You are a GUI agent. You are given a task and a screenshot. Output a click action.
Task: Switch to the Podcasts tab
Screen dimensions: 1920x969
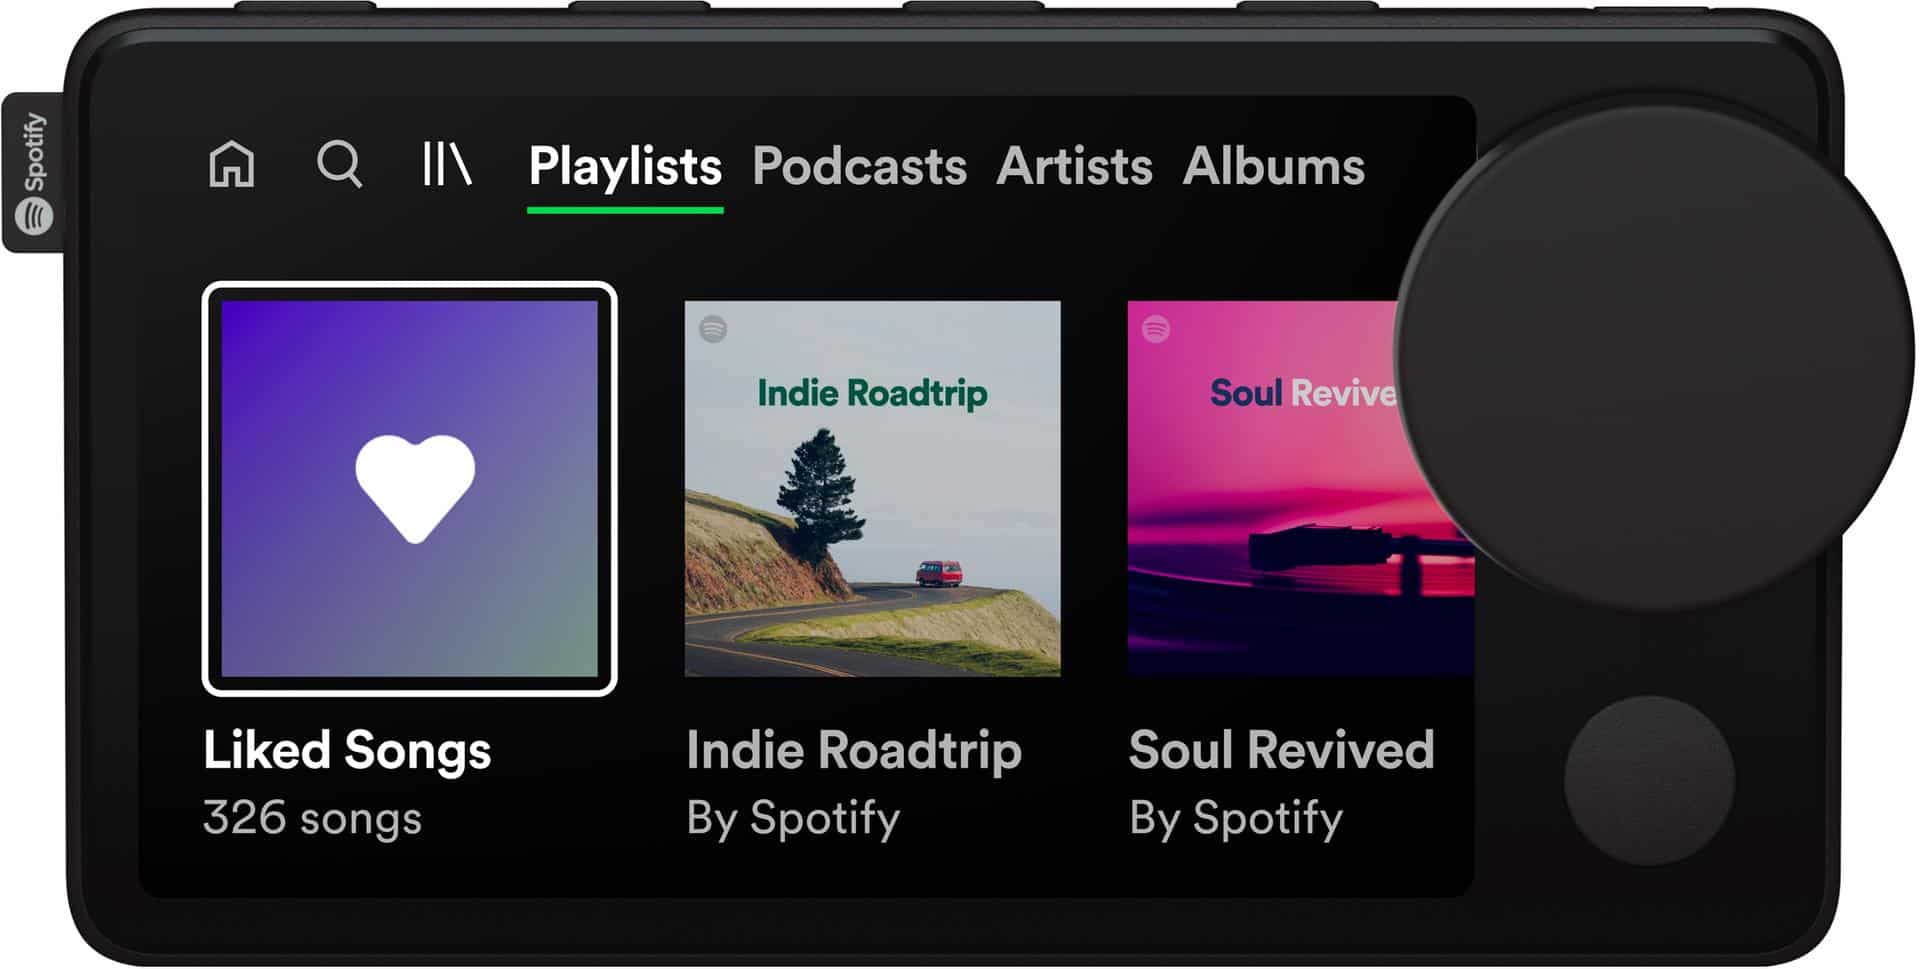tap(859, 166)
